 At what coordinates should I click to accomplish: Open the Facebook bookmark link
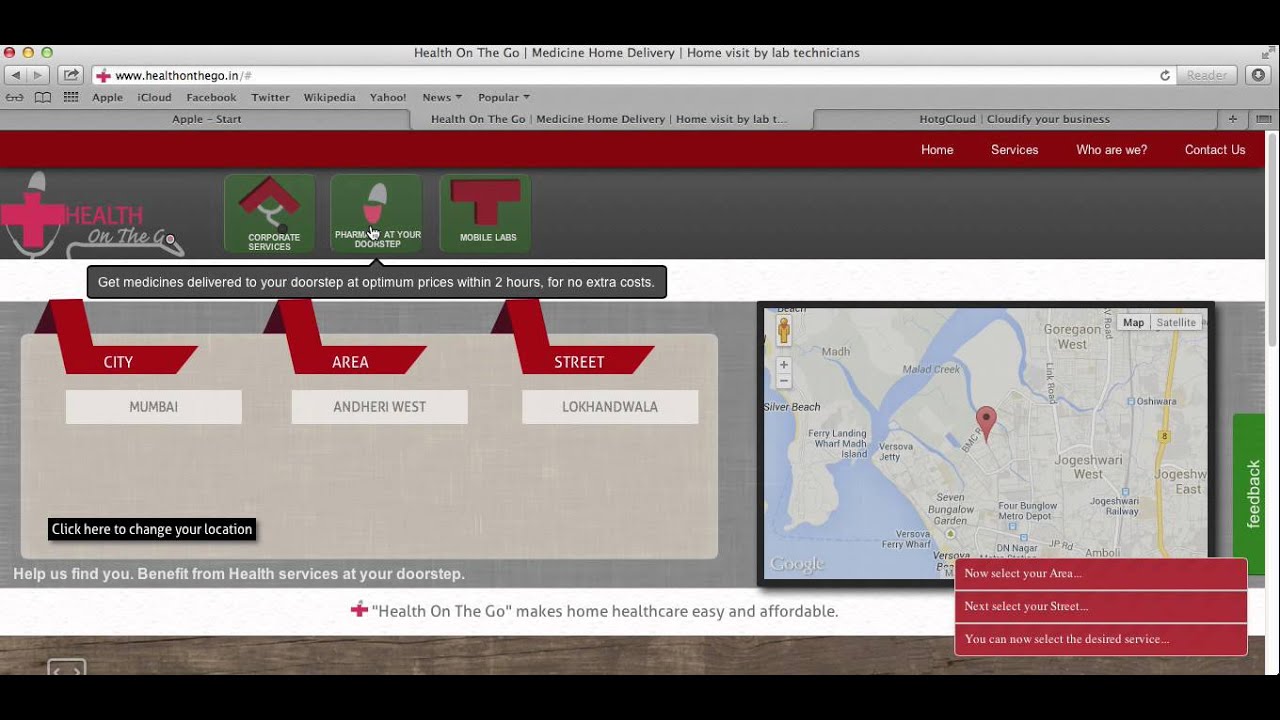(x=211, y=97)
